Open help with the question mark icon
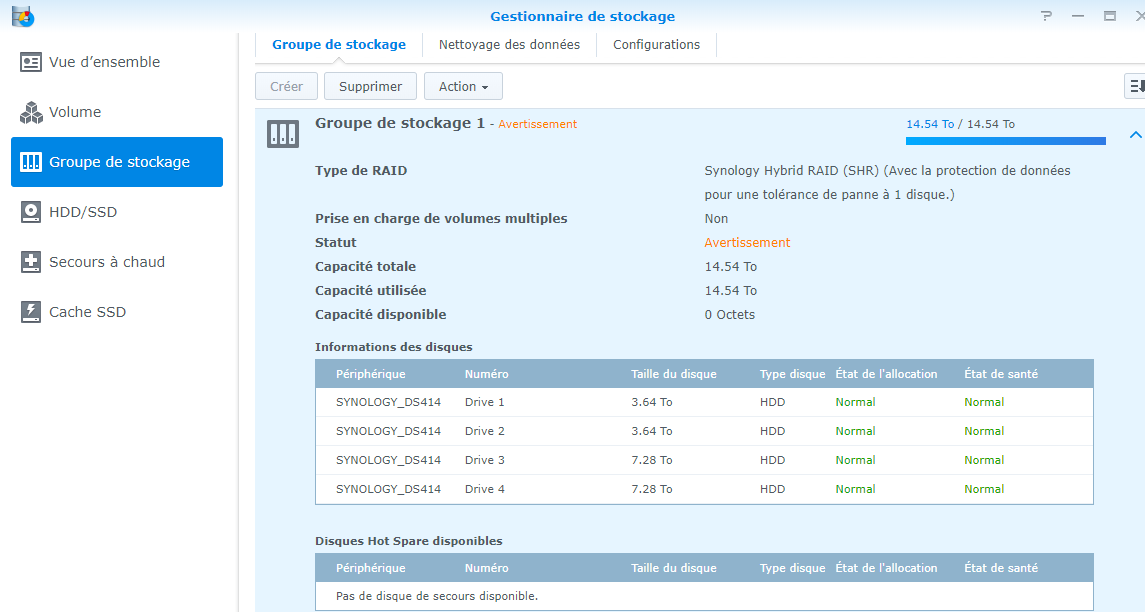This screenshot has width=1145, height=612. click(1046, 16)
